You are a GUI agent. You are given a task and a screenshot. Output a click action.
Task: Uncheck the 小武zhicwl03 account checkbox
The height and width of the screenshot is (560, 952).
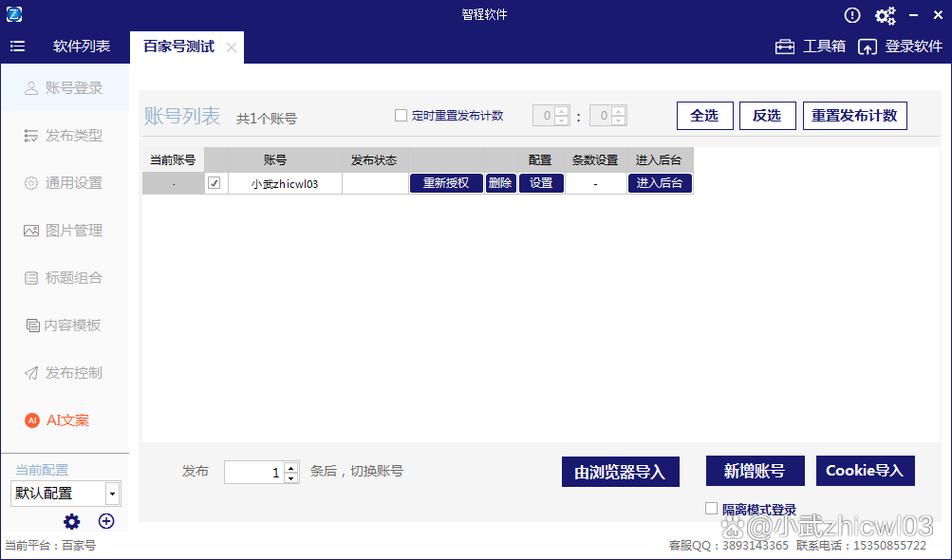tap(214, 183)
